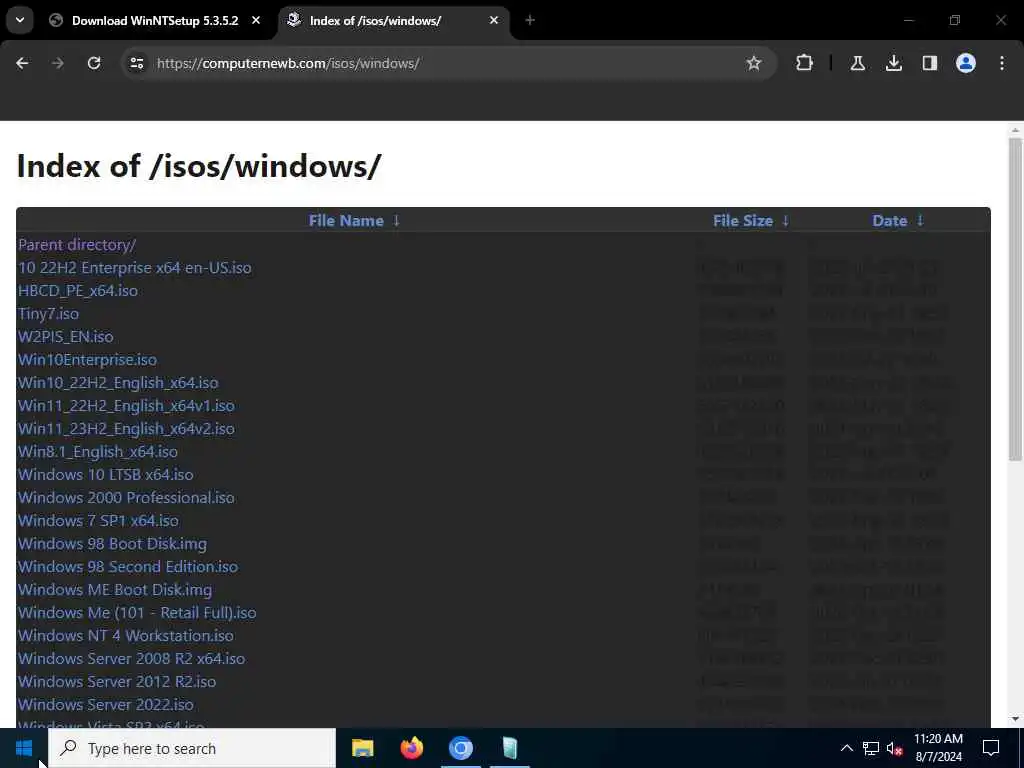Toggle the browser side panel
This screenshot has width=1024, height=768.
929,63
